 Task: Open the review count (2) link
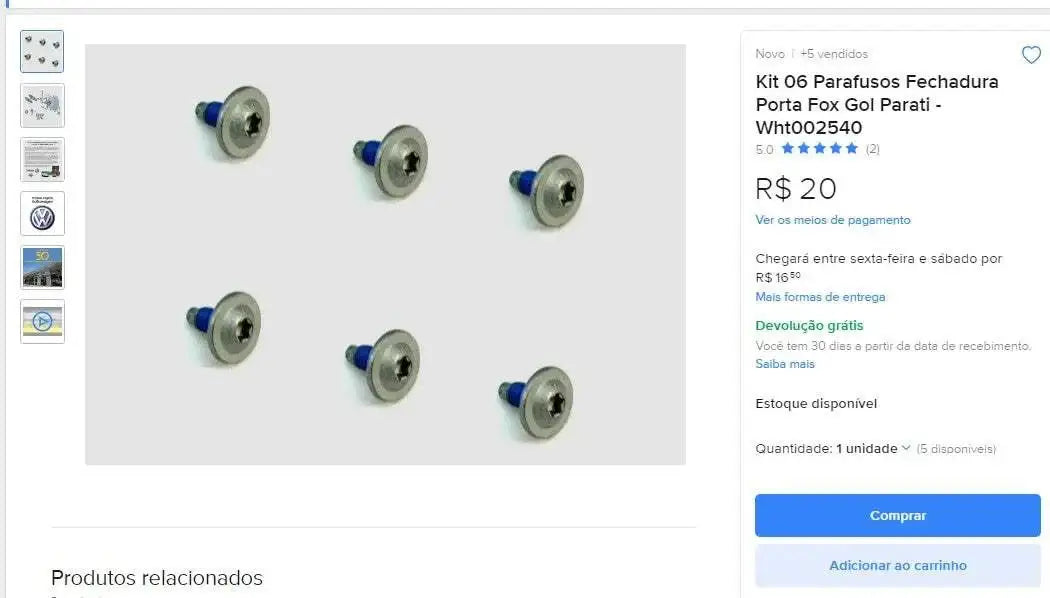point(872,149)
